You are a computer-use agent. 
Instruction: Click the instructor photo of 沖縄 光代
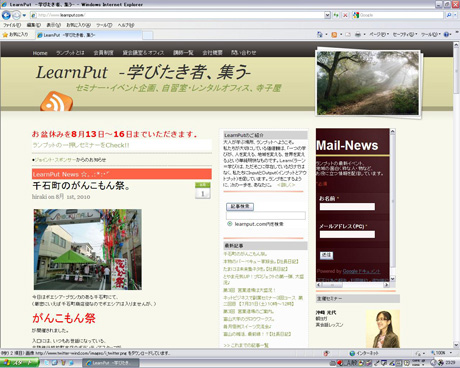[383, 329]
